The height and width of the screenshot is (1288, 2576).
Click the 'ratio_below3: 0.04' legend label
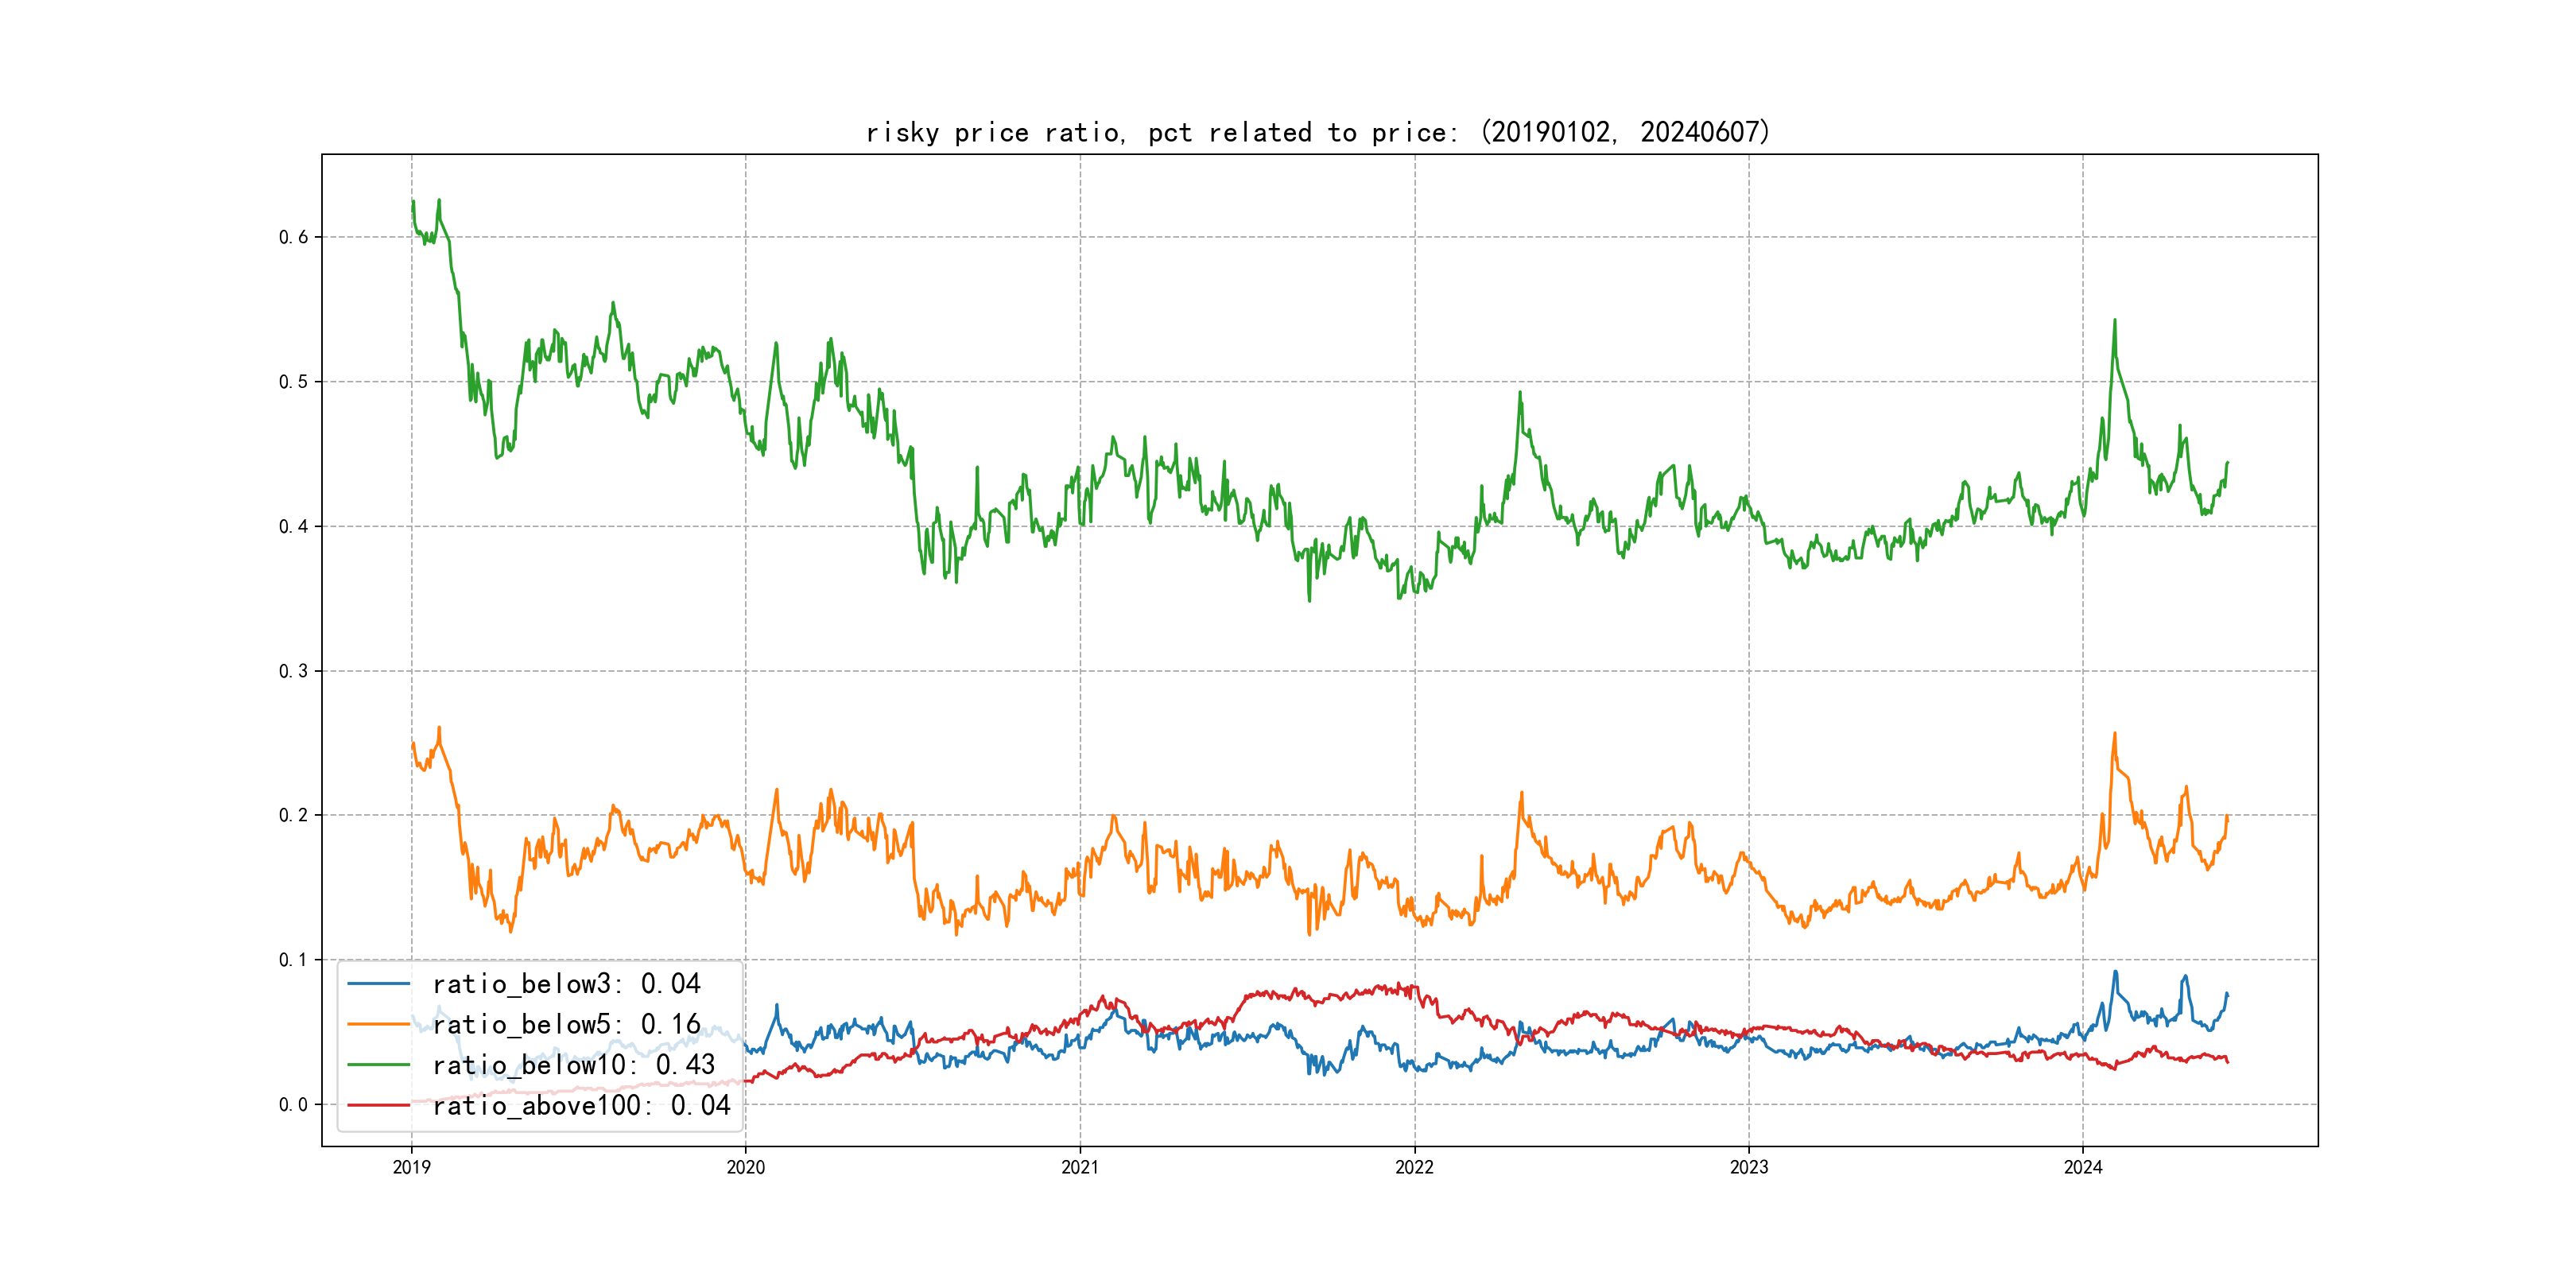pyautogui.click(x=566, y=984)
